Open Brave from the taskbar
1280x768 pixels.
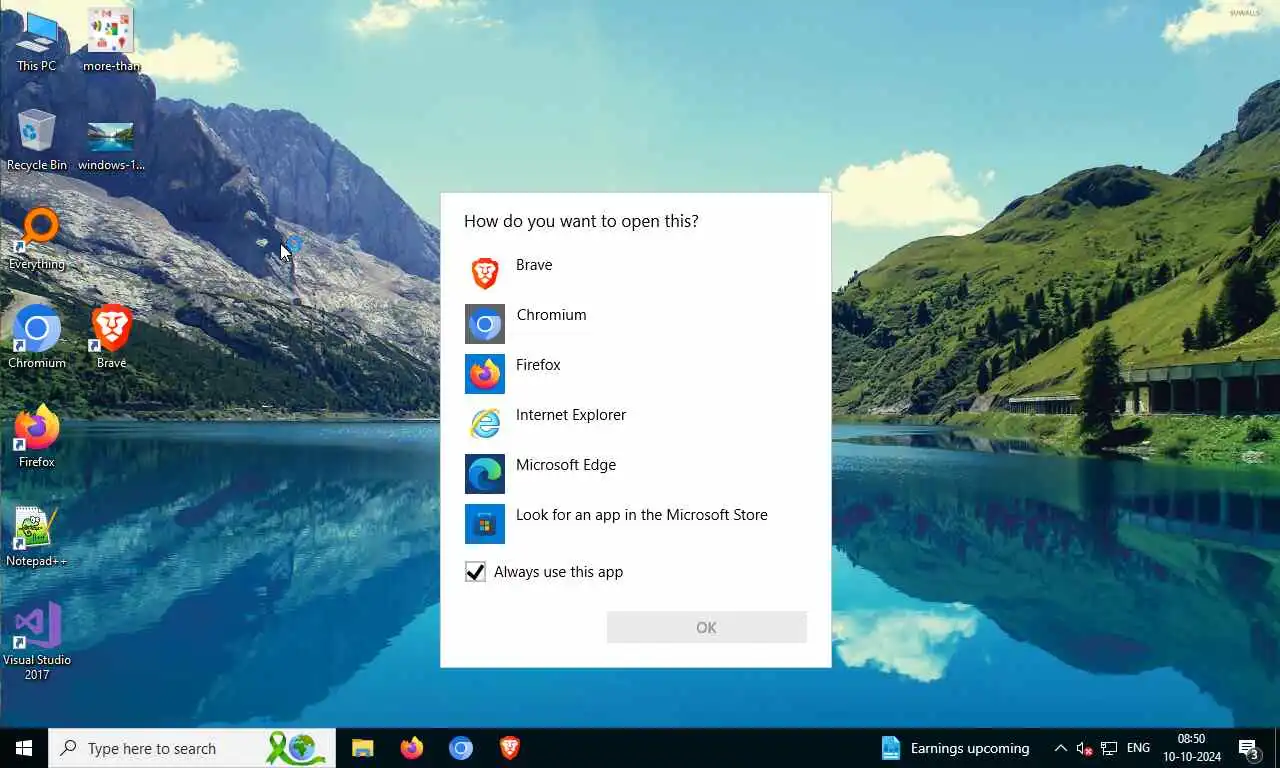coord(509,748)
